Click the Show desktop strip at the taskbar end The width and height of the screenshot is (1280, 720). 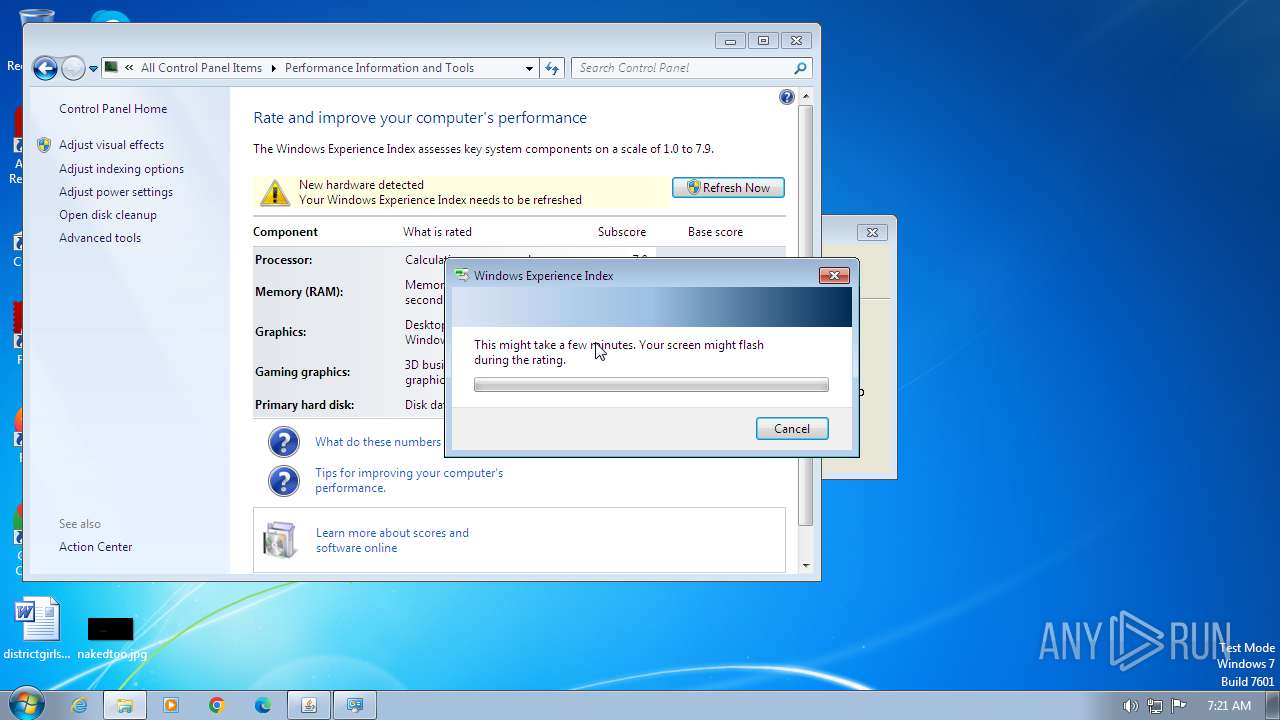point(1272,705)
